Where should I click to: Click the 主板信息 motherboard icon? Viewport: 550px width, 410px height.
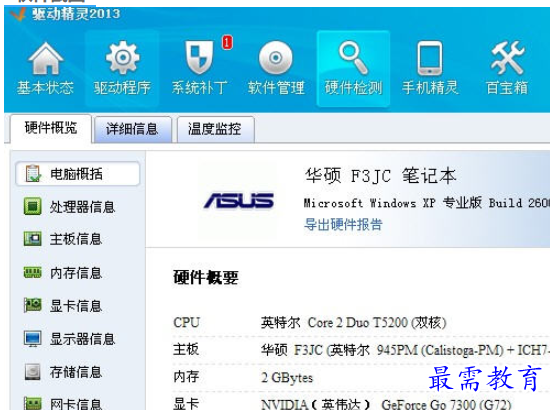(33, 238)
